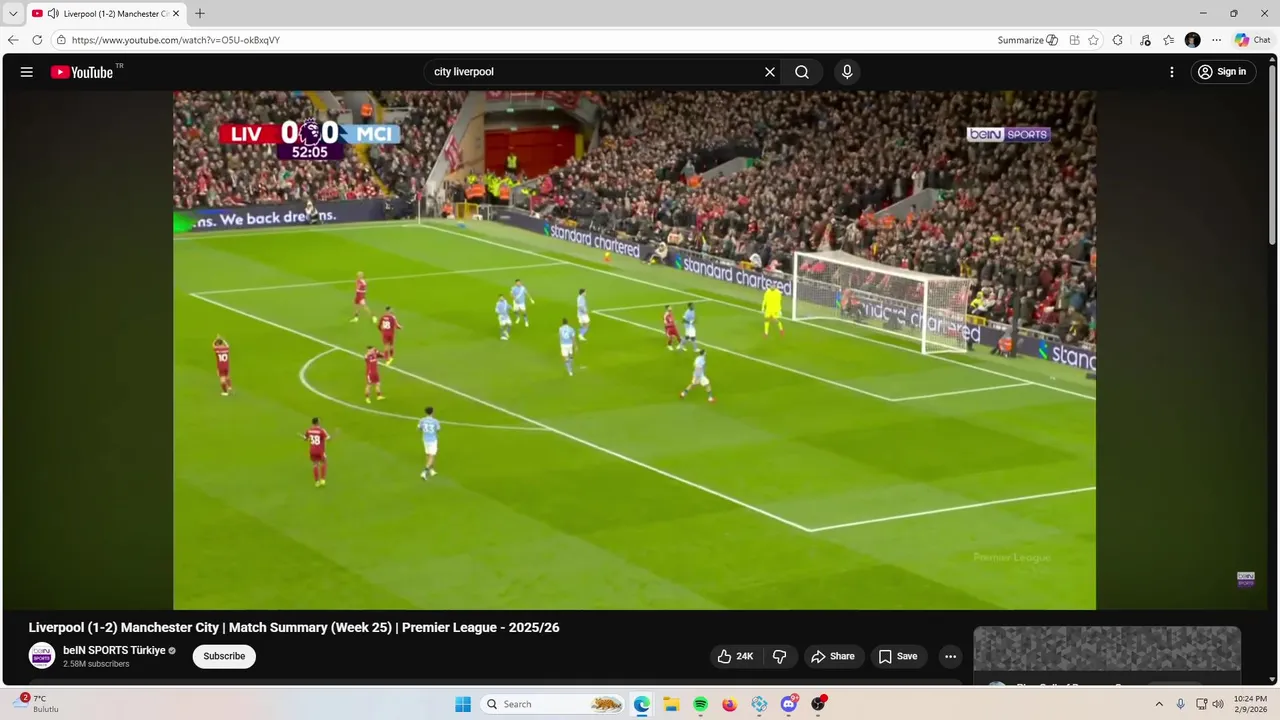Image resolution: width=1280 pixels, height=720 pixels.
Task: Open the beIN SPORTS Türkiye channel name link
Action: pyautogui.click(x=114, y=650)
